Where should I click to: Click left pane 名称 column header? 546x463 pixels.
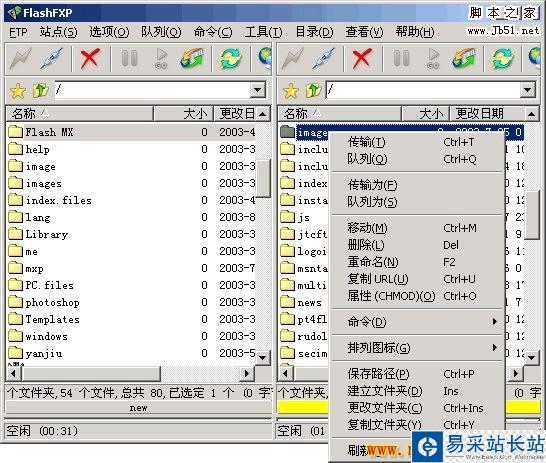pos(79,113)
